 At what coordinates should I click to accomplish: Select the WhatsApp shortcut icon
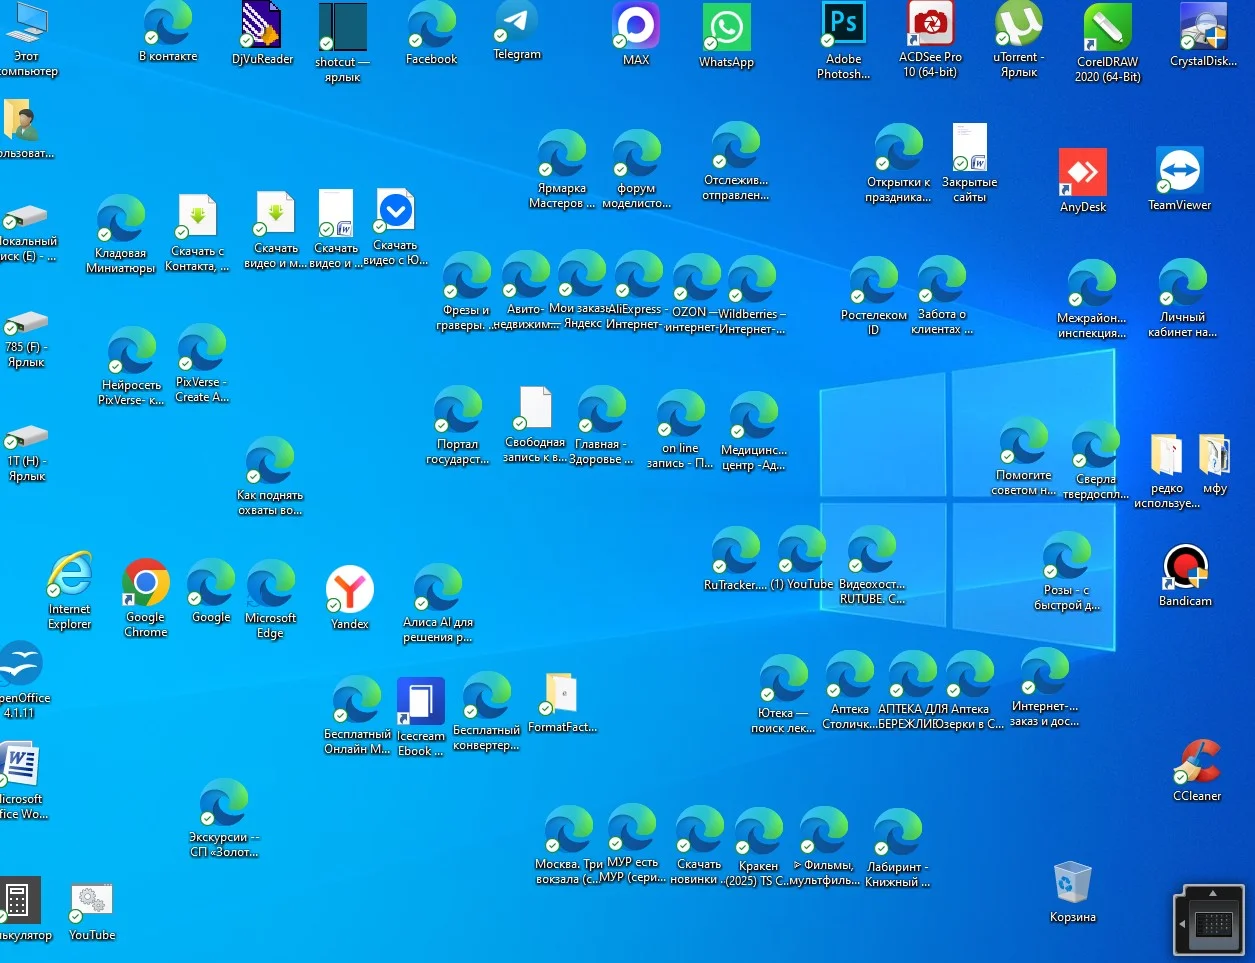(x=726, y=28)
